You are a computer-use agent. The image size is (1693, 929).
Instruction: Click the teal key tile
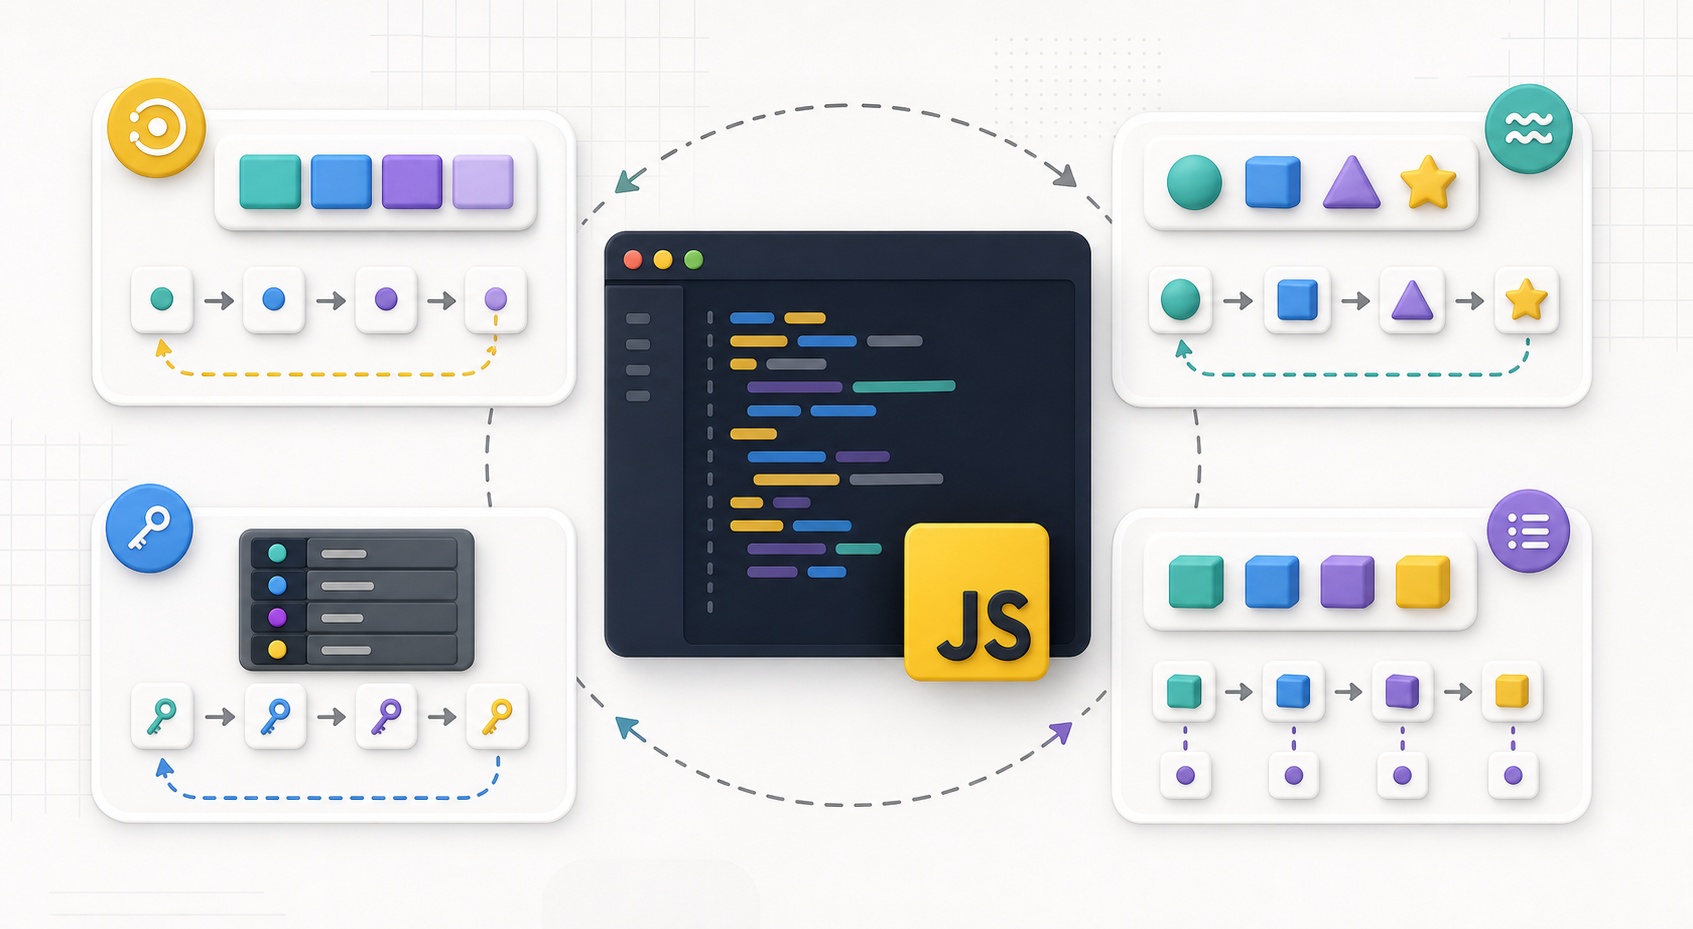[162, 716]
